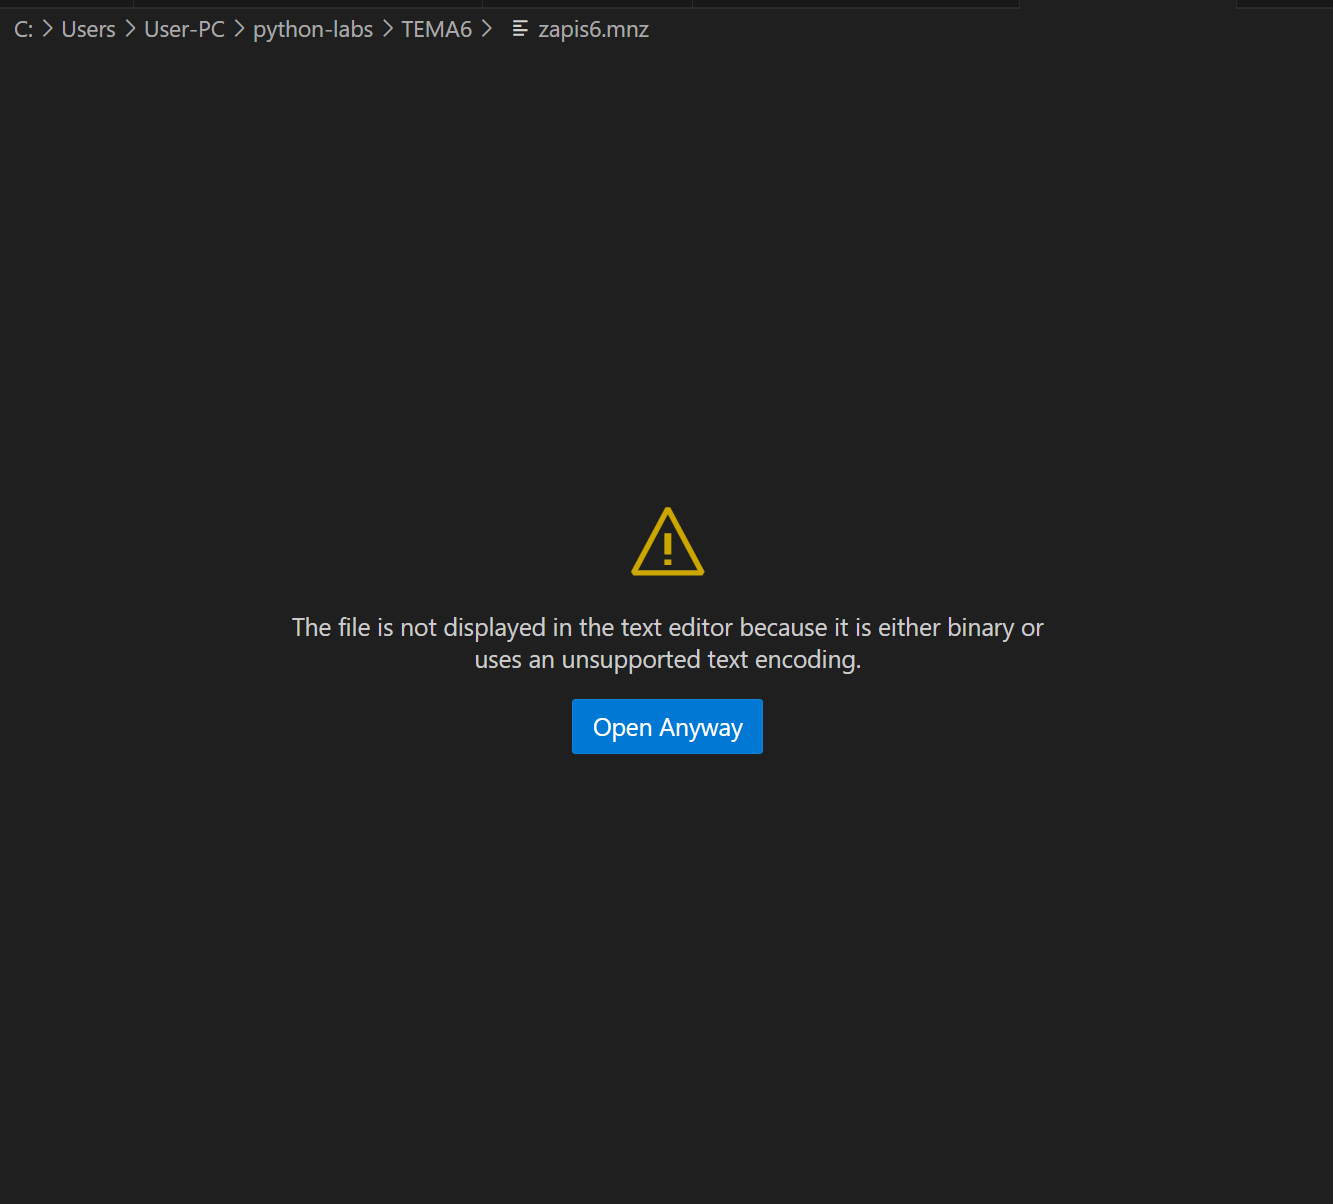This screenshot has height=1204, width=1333.
Task: Click the 'file is not displayed' message line
Action: coord(667,627)
